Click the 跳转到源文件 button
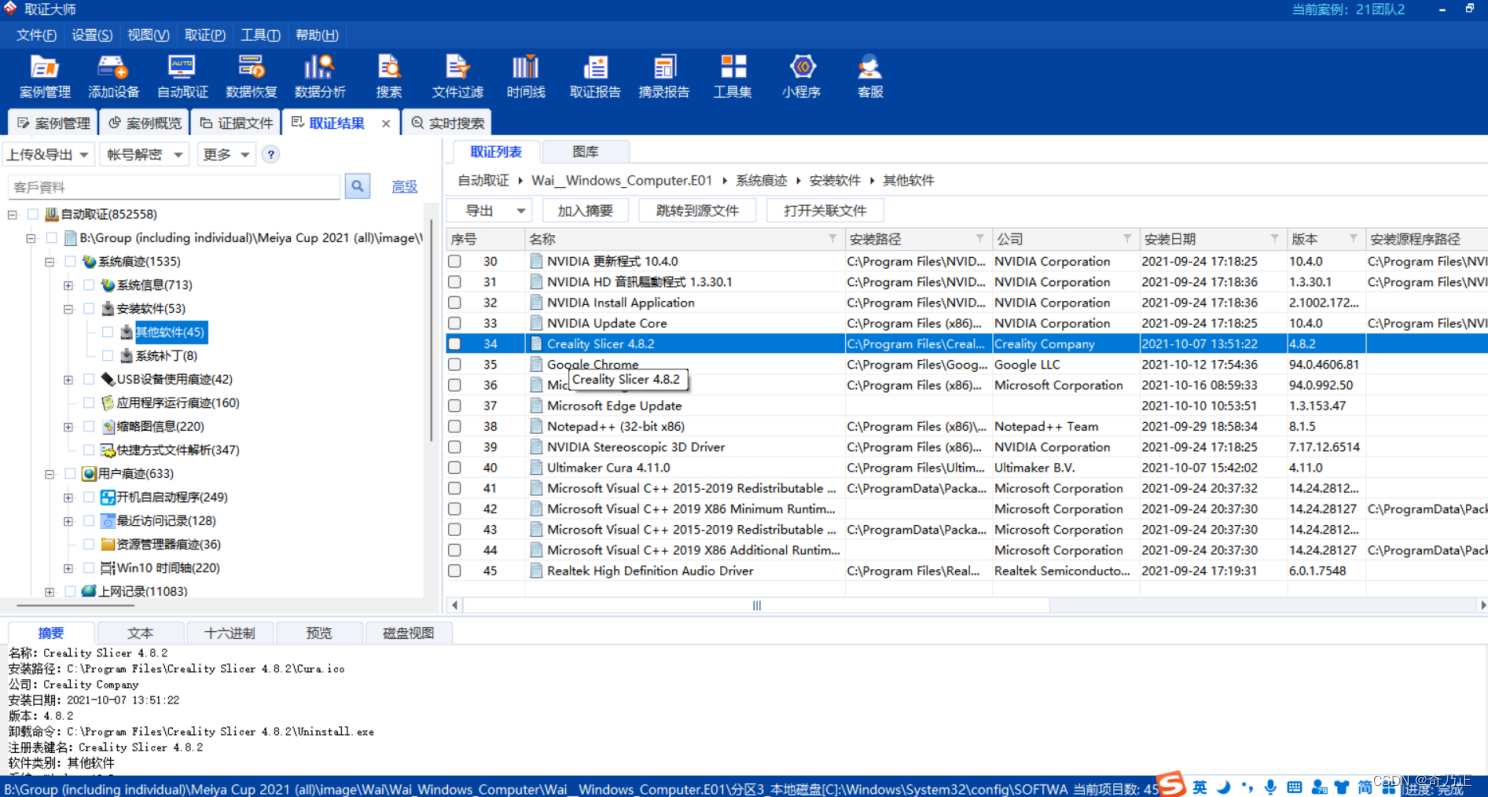 tap(697, 211)
